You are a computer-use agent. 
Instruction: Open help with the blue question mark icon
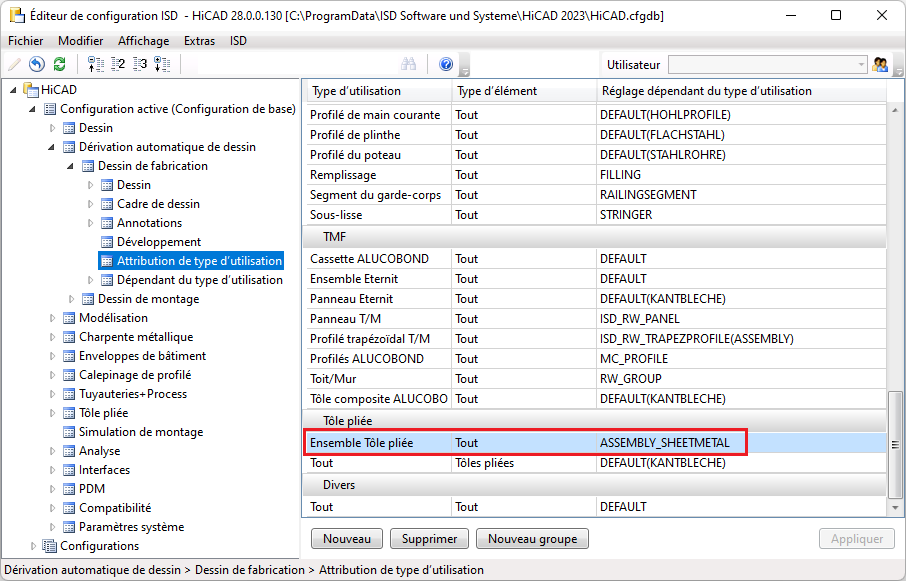point(446,64)
